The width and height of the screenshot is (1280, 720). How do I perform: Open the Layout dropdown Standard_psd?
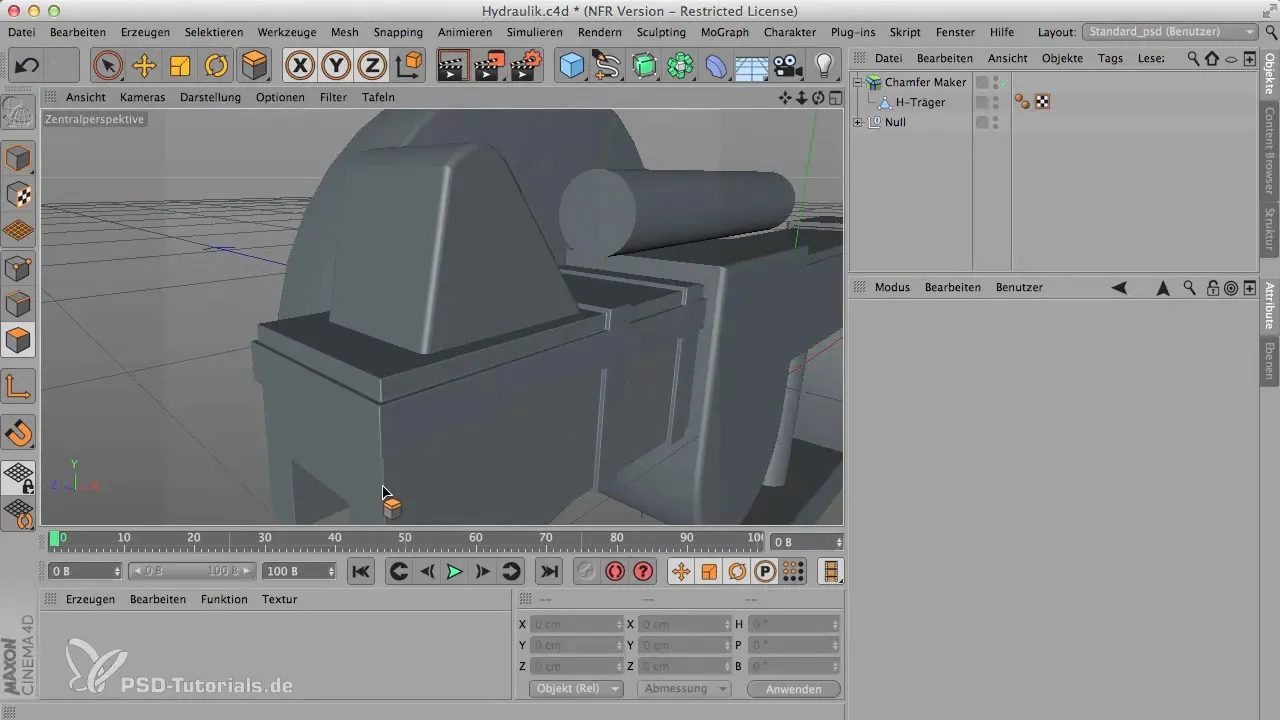1171,32
